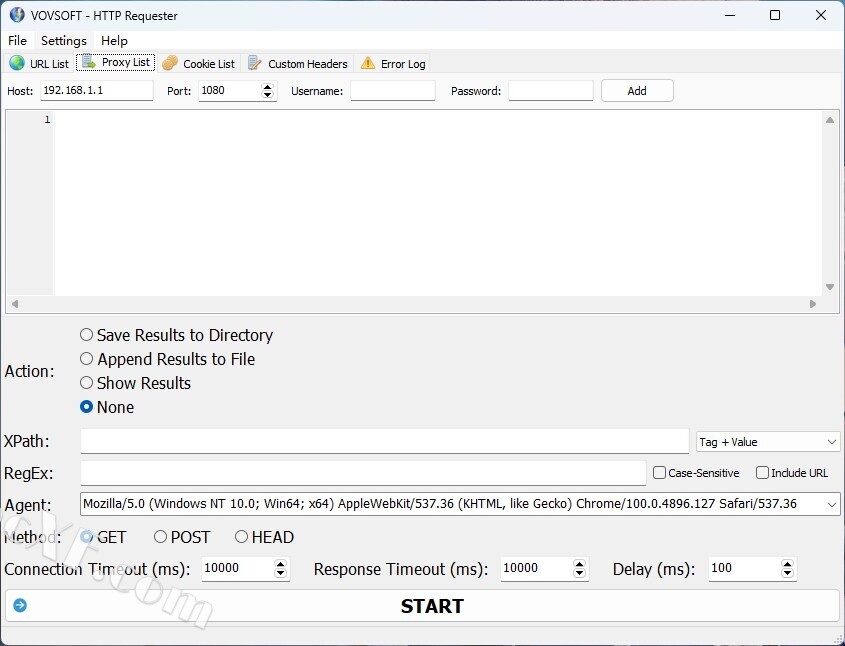This screenshot has height=646, width=845.
Task: Click the RegEx input field
Action: (363, 473)
